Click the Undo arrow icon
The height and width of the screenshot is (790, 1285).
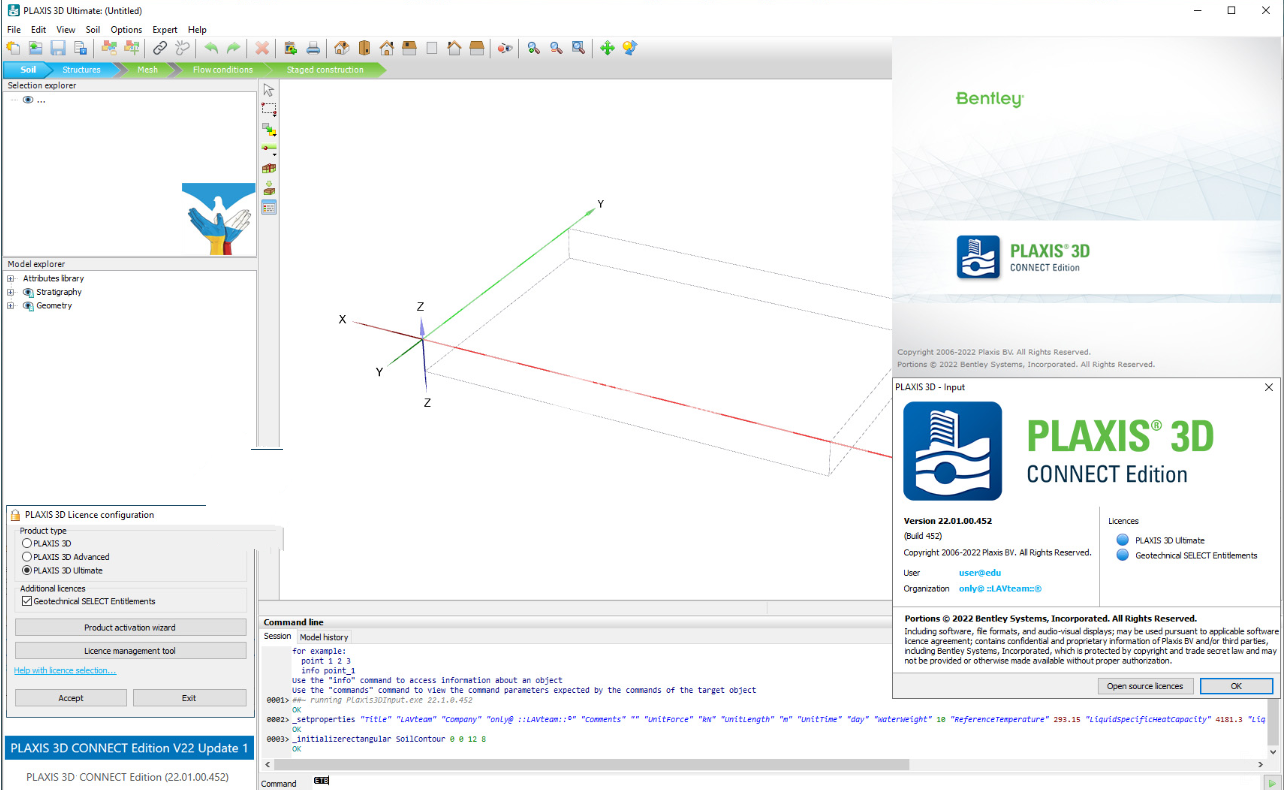(x=211, y=48)
